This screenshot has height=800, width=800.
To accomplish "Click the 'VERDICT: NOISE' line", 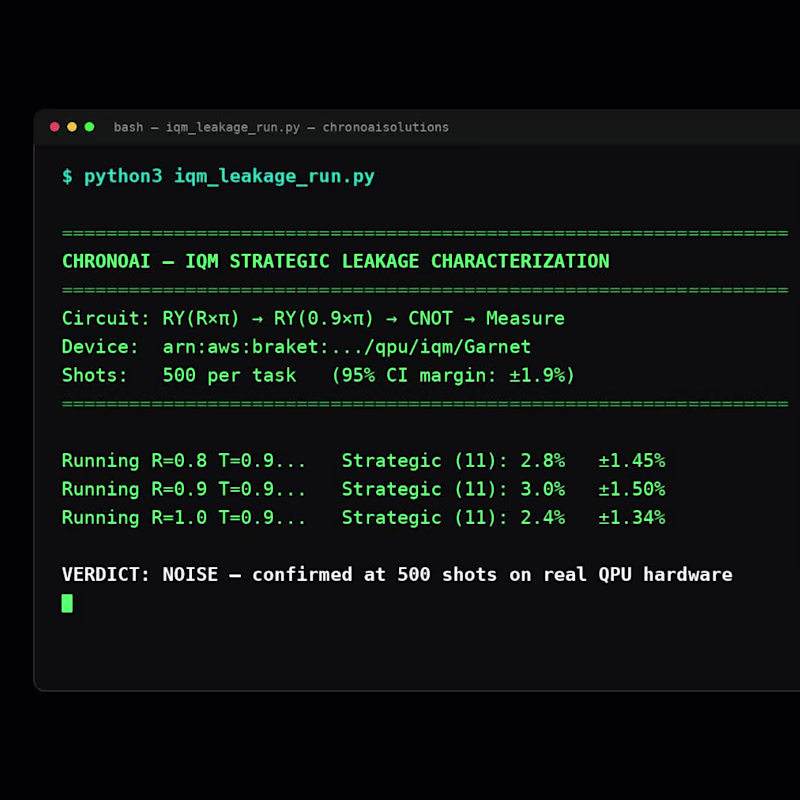I will (x=397, y=574).
